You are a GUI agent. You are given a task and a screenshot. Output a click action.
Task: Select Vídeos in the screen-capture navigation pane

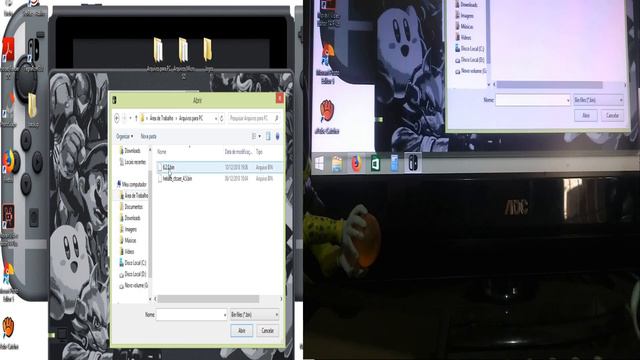click(127, 252)
